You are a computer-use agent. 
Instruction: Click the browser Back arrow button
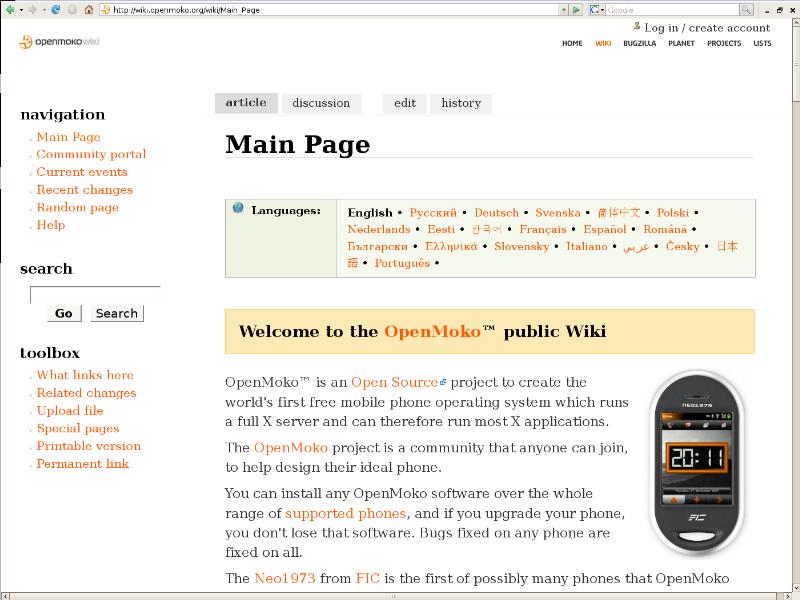click(9, 9)
